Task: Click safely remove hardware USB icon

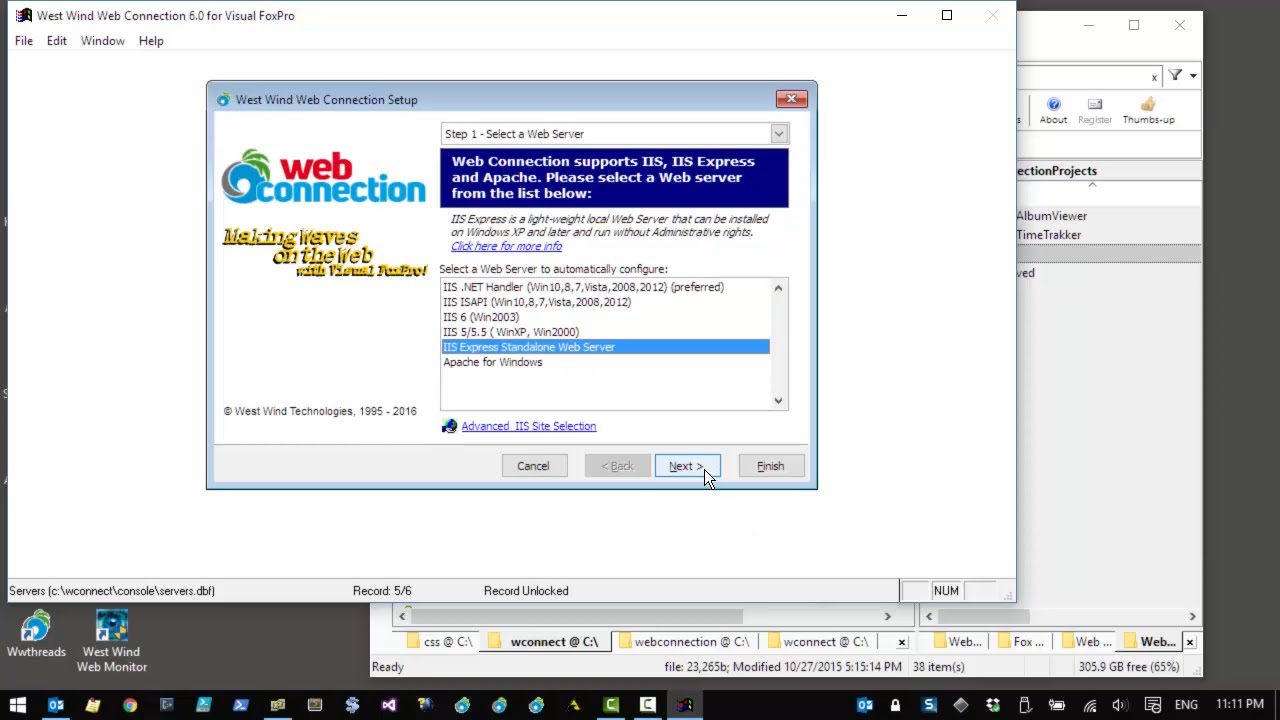Action: point(1024,705)
